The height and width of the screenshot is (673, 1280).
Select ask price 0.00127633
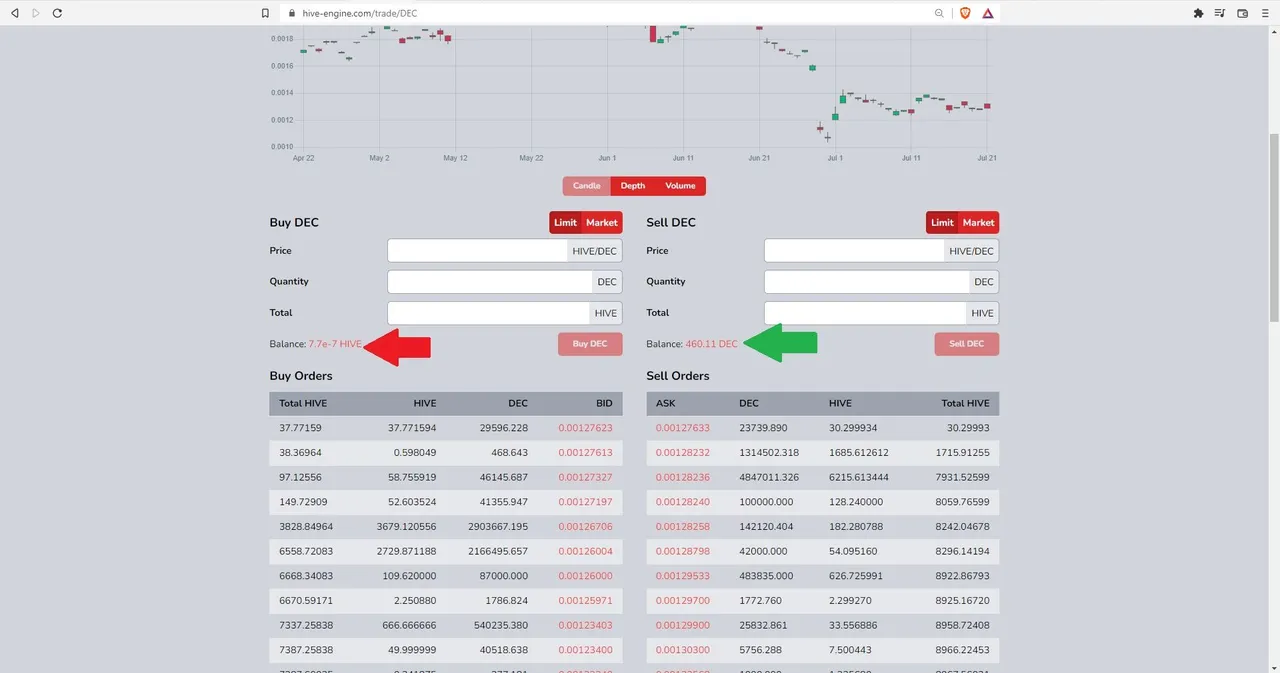pos(683,428)
